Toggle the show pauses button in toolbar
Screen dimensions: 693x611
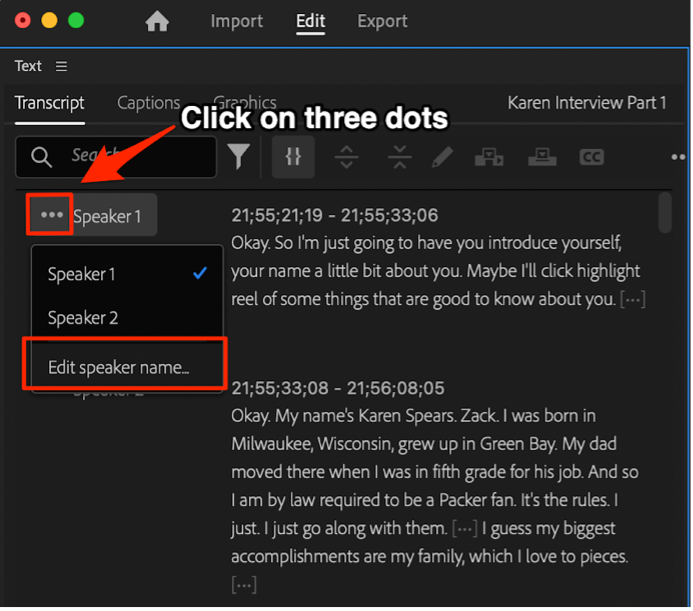(293, 157)
